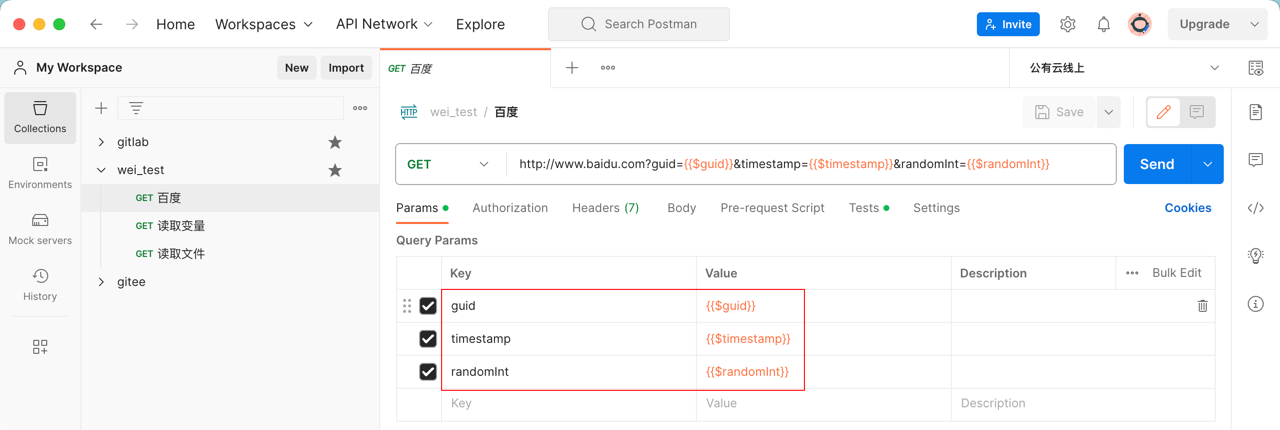
Task: Open Cookies link
Action: (1188, 208)
